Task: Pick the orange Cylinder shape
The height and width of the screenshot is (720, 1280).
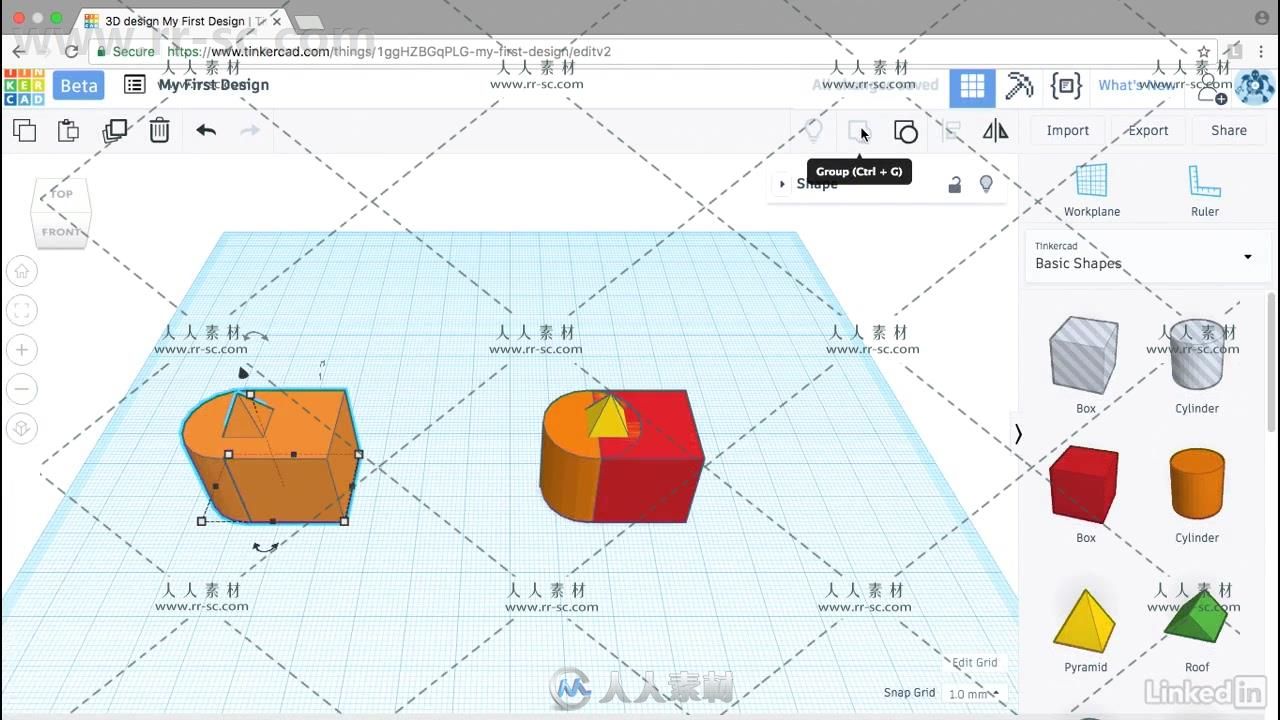Action: click(x=1197, y=485)
